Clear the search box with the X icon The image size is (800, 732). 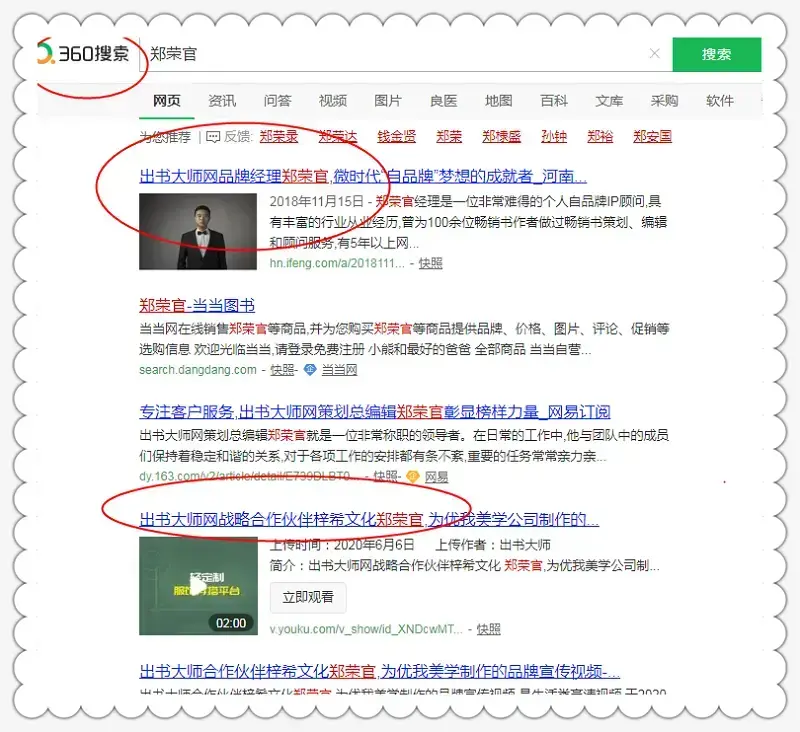(655, 54)
